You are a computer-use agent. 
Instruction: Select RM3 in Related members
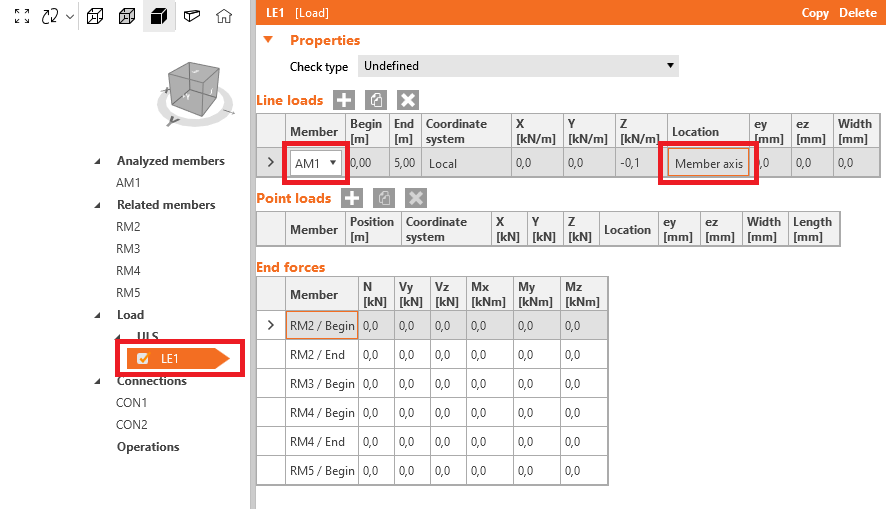click(128, 249)
